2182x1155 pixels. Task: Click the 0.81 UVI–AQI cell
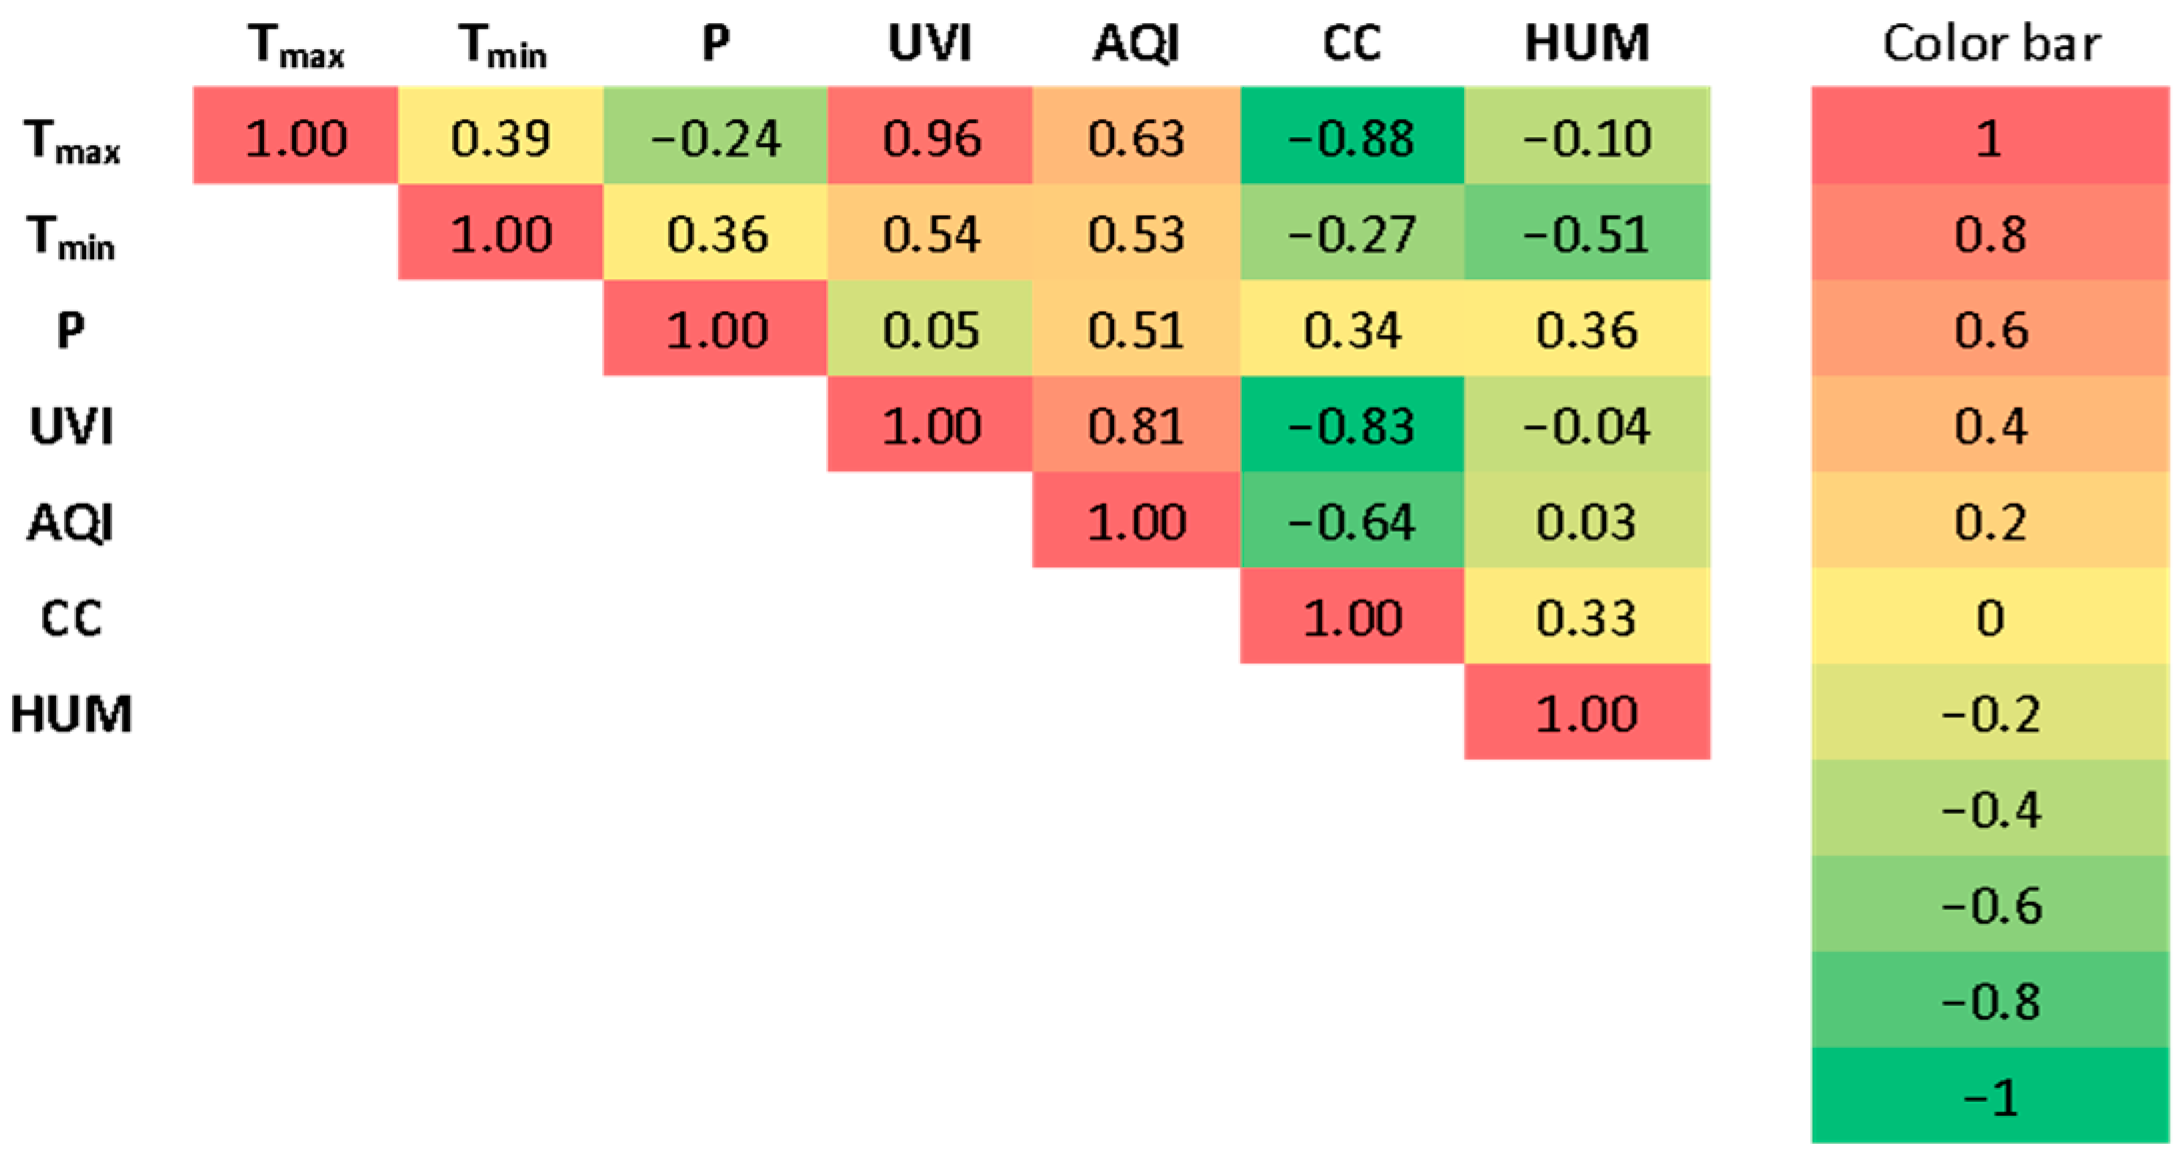1136,425
